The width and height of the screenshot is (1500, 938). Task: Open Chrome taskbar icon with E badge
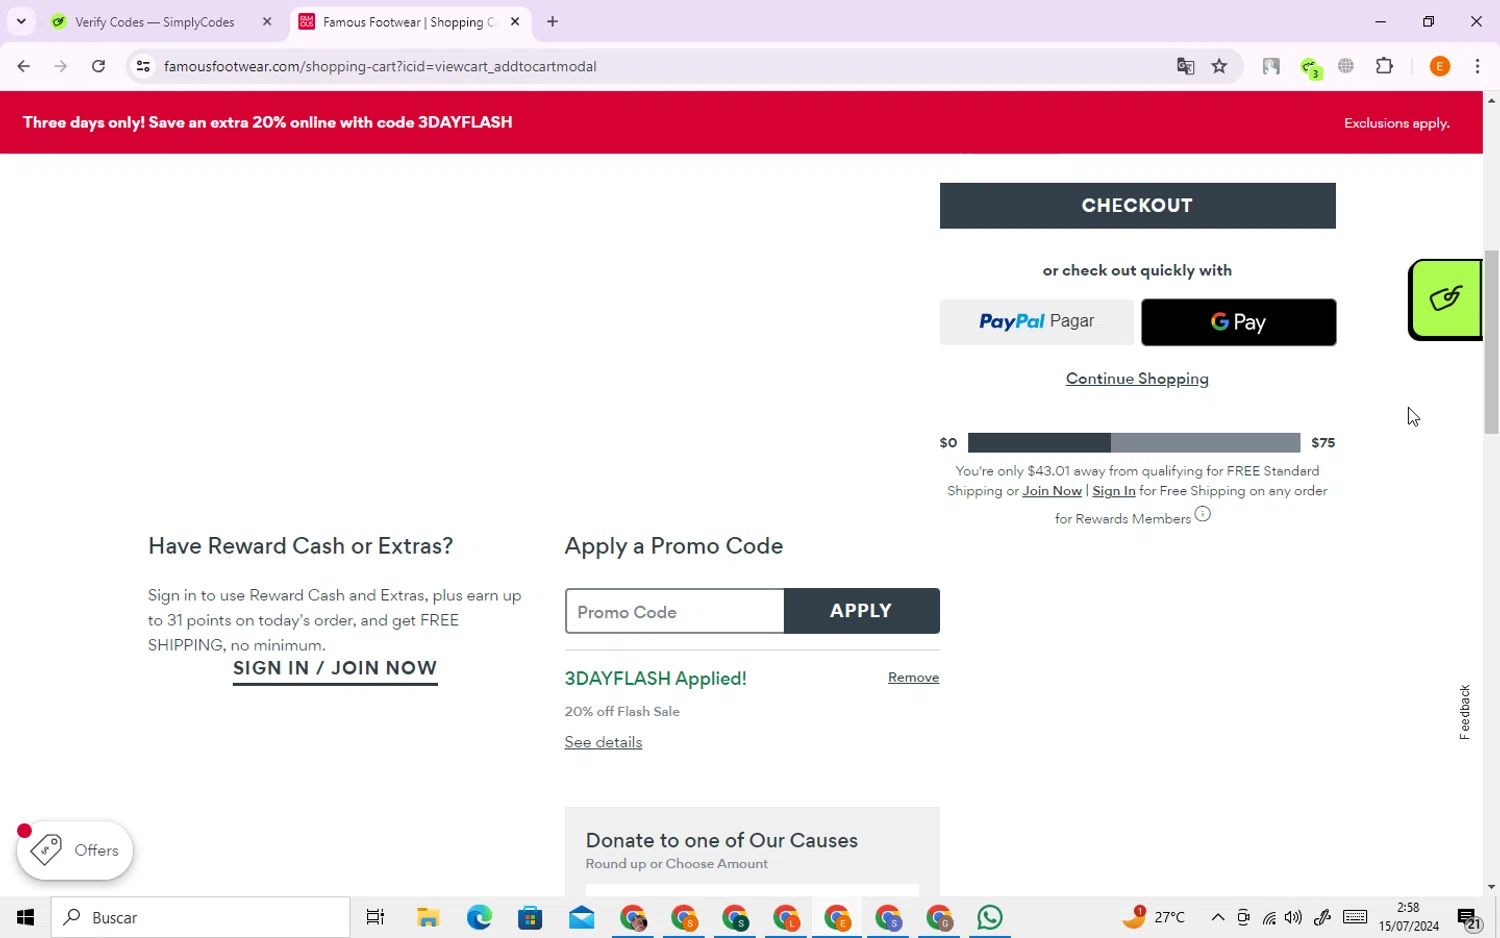837,917
